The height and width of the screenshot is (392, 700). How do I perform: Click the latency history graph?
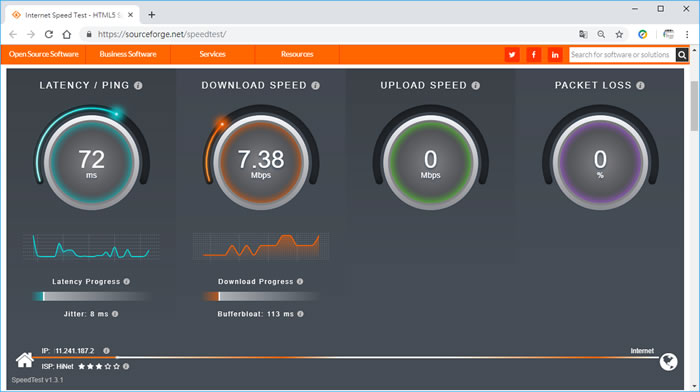[92, 246]
